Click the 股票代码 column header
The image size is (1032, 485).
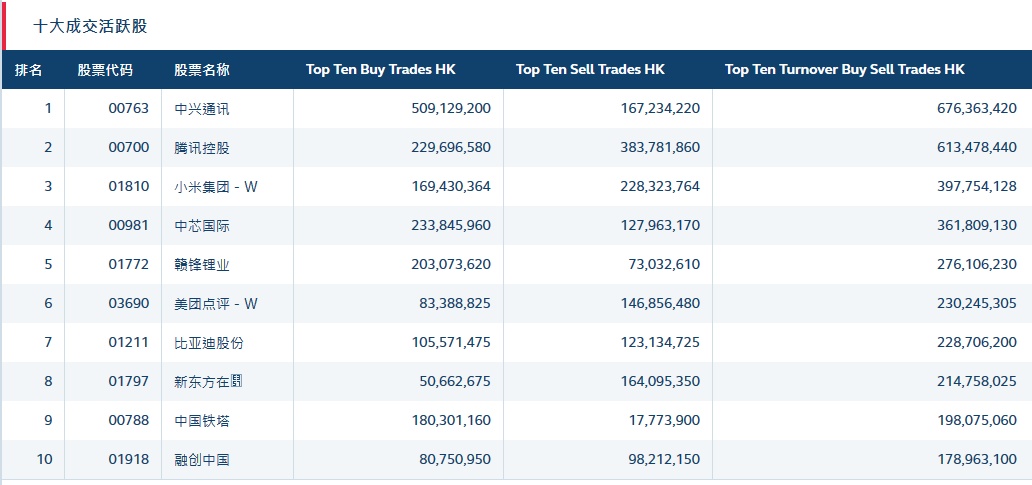tap(105, 70)
